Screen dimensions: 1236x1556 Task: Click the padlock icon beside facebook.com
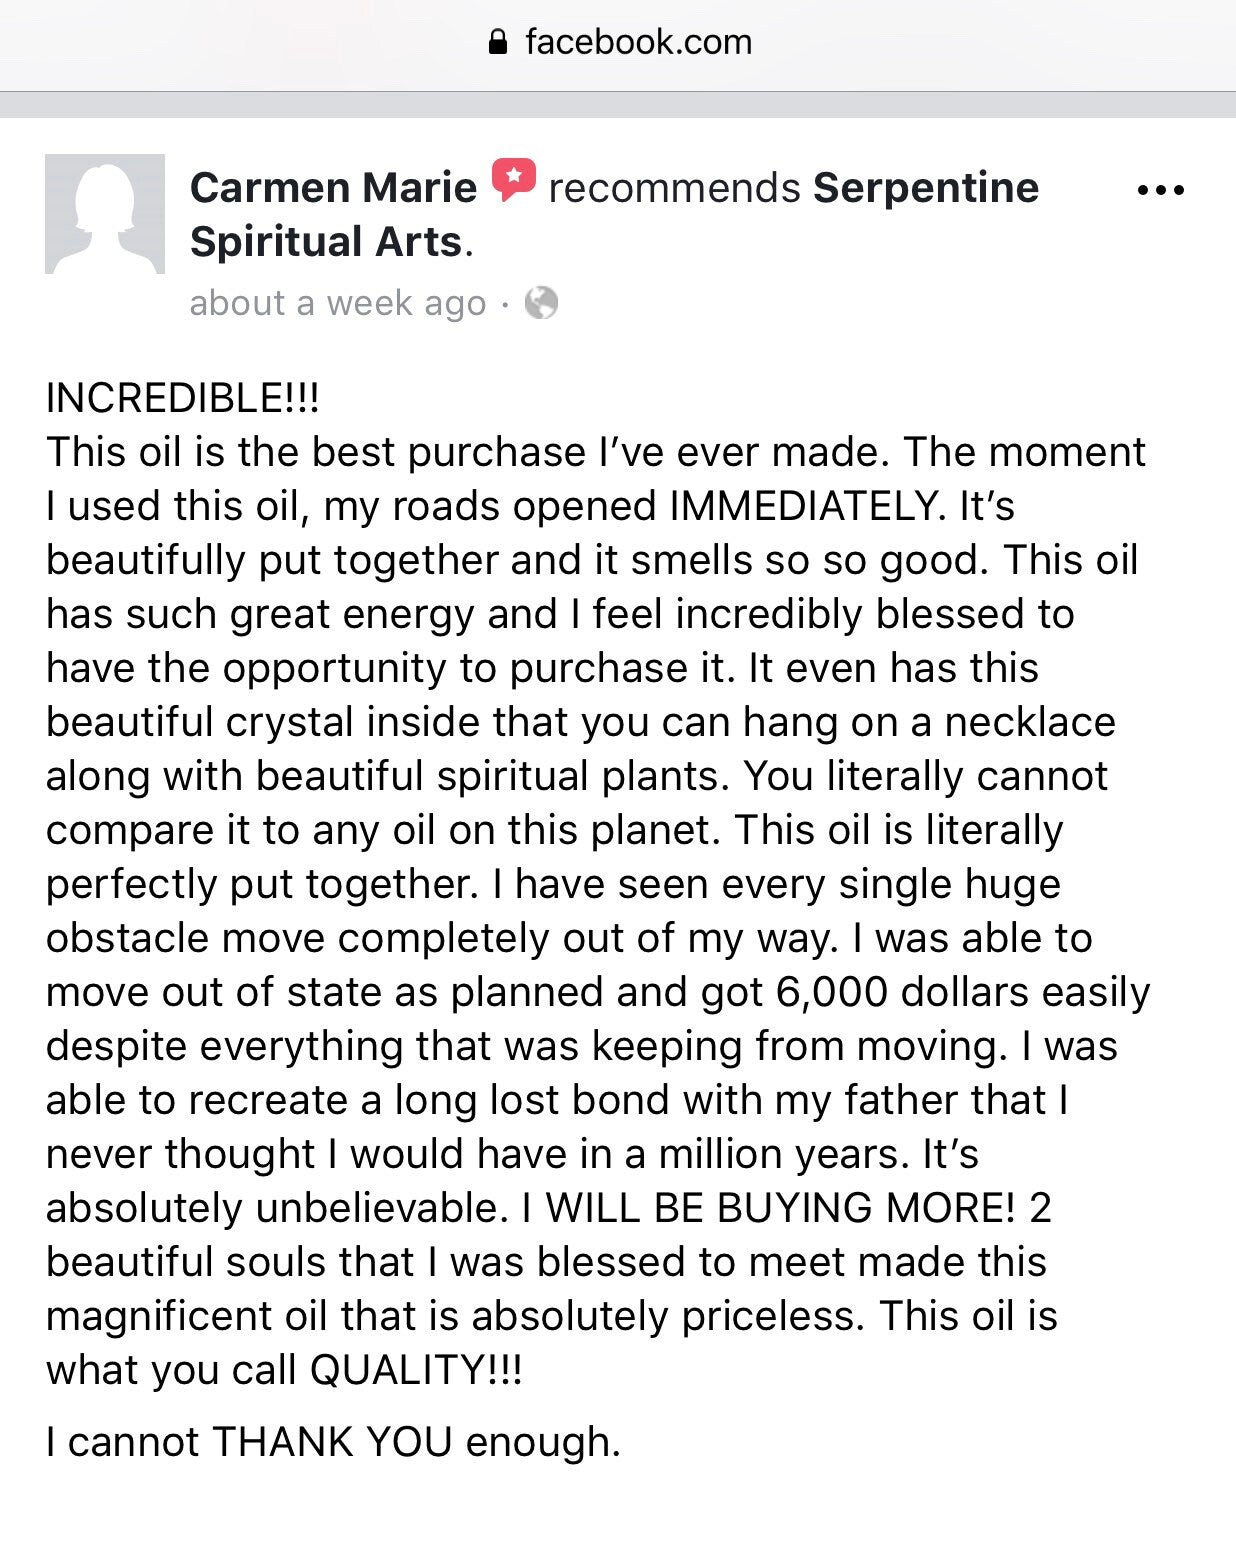(497, 42)
